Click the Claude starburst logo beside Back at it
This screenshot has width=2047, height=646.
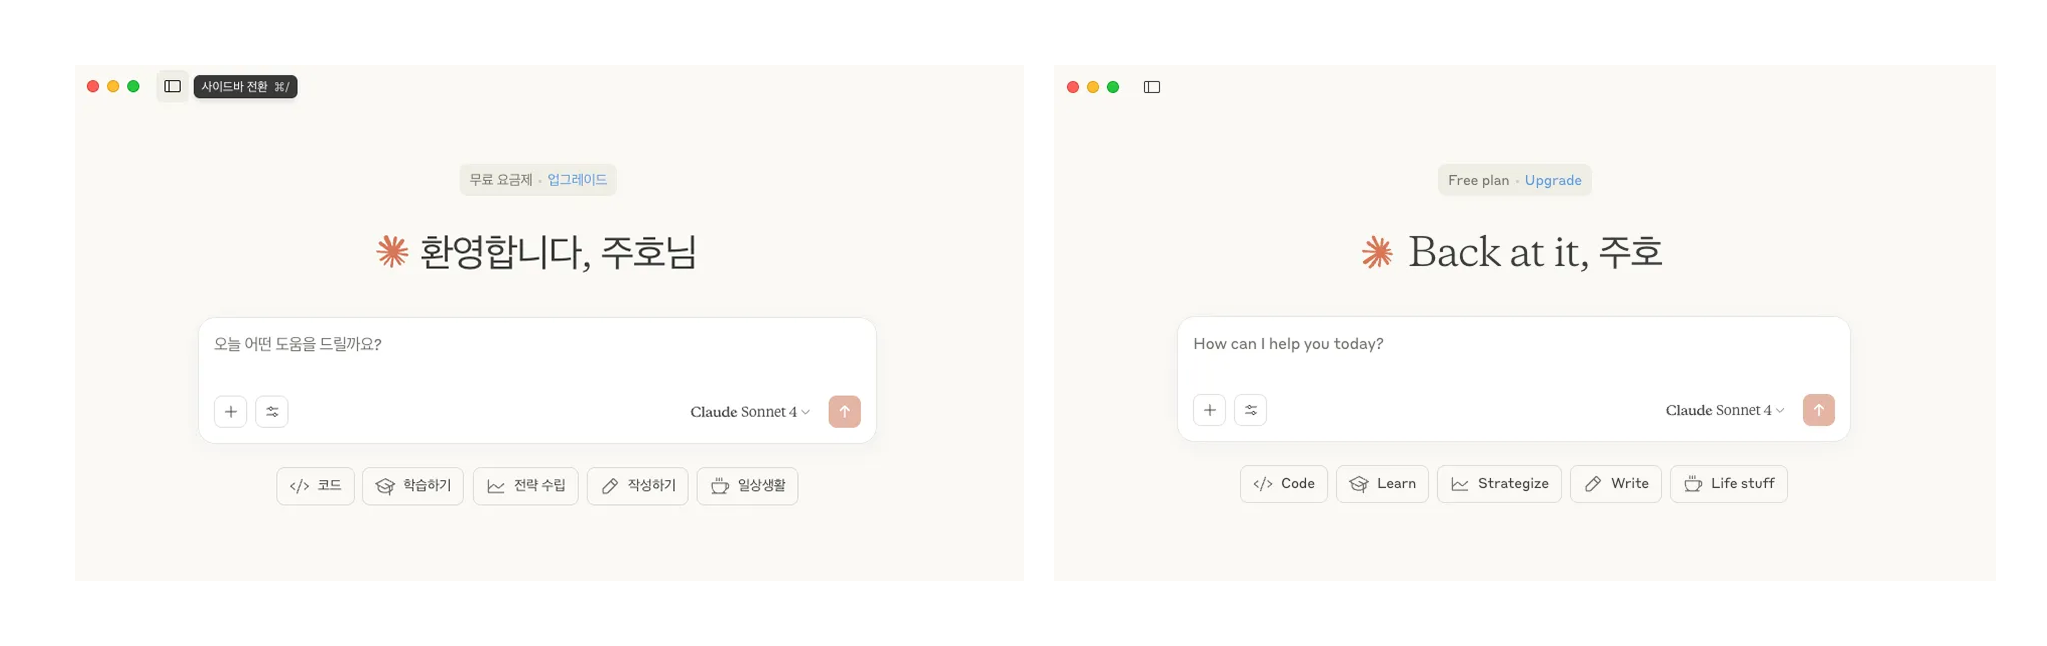click(1377, 252)
